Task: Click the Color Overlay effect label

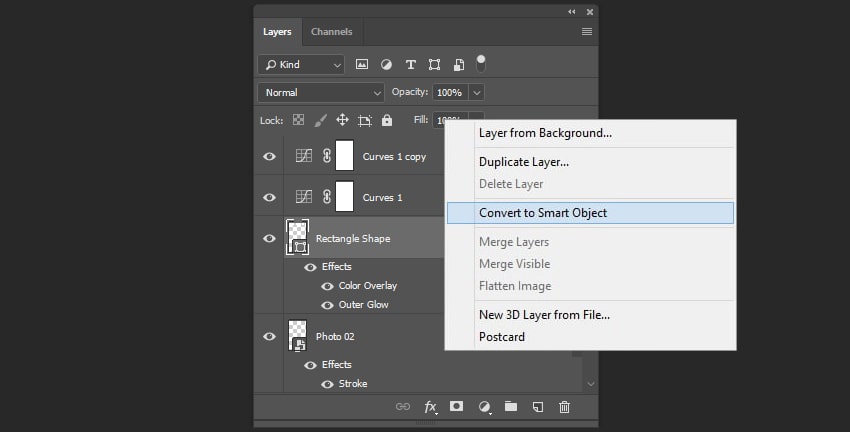Action: point(368,286)
